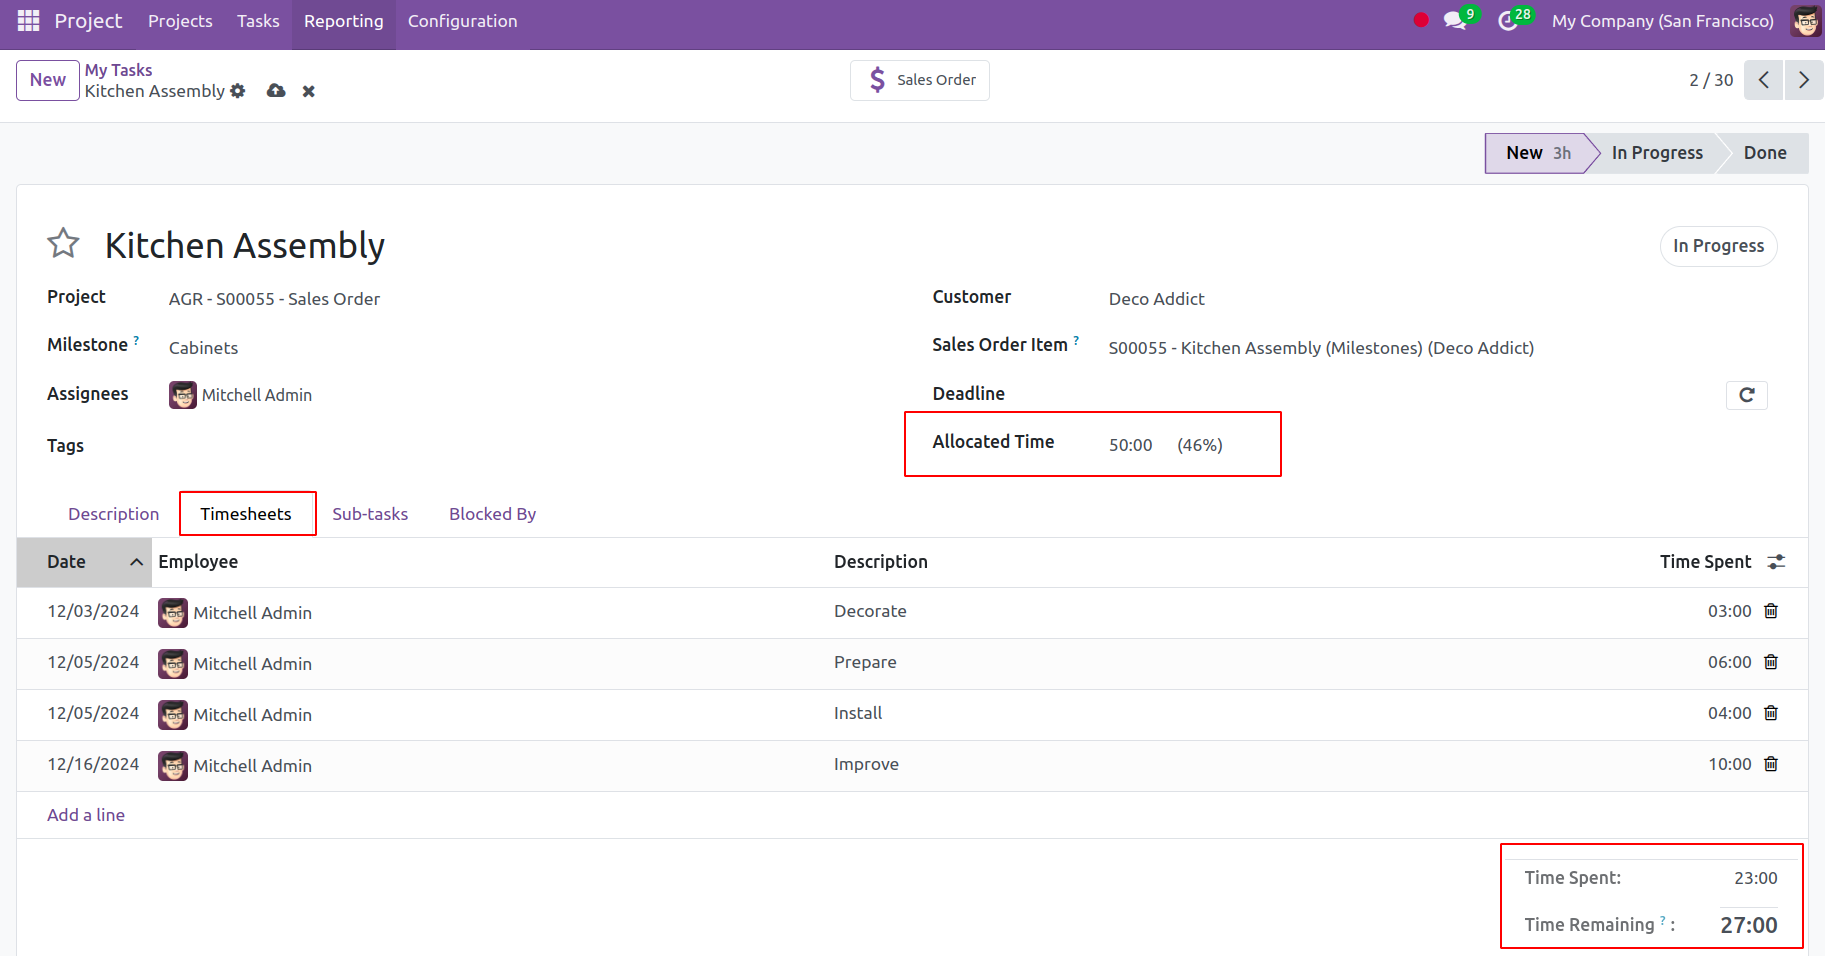The width and height of the screenshot is (1825, 956).
Task: Sort by the Time Spent column header
Action: click(x=1705, y=562)
